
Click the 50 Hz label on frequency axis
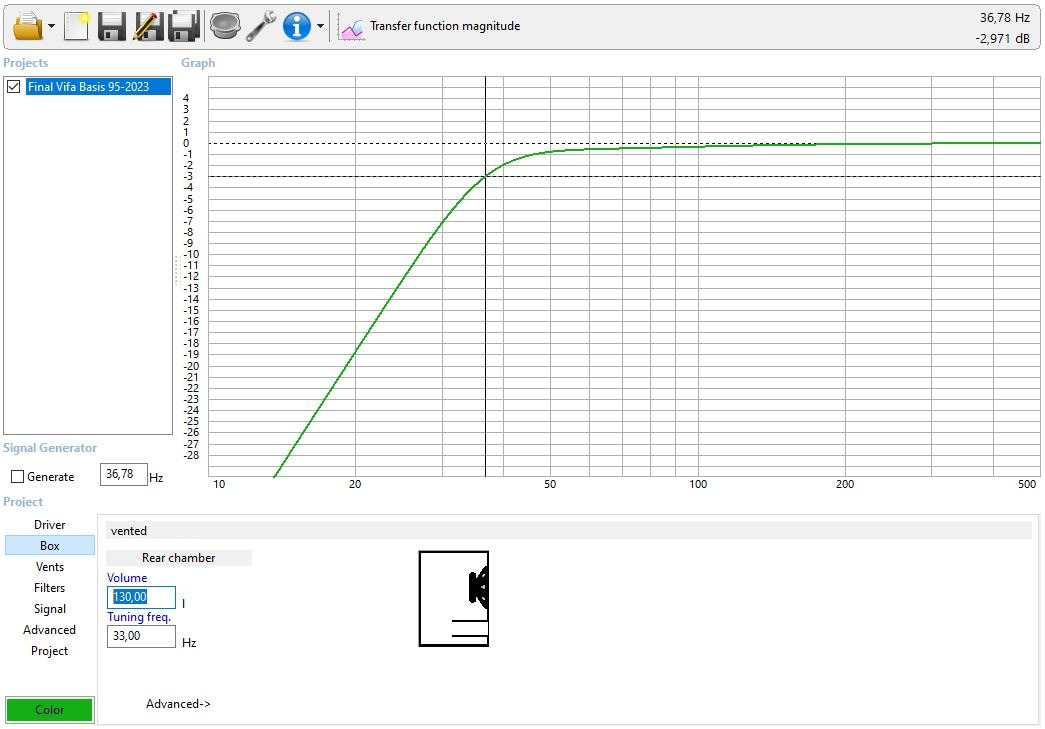click(550, 484)
